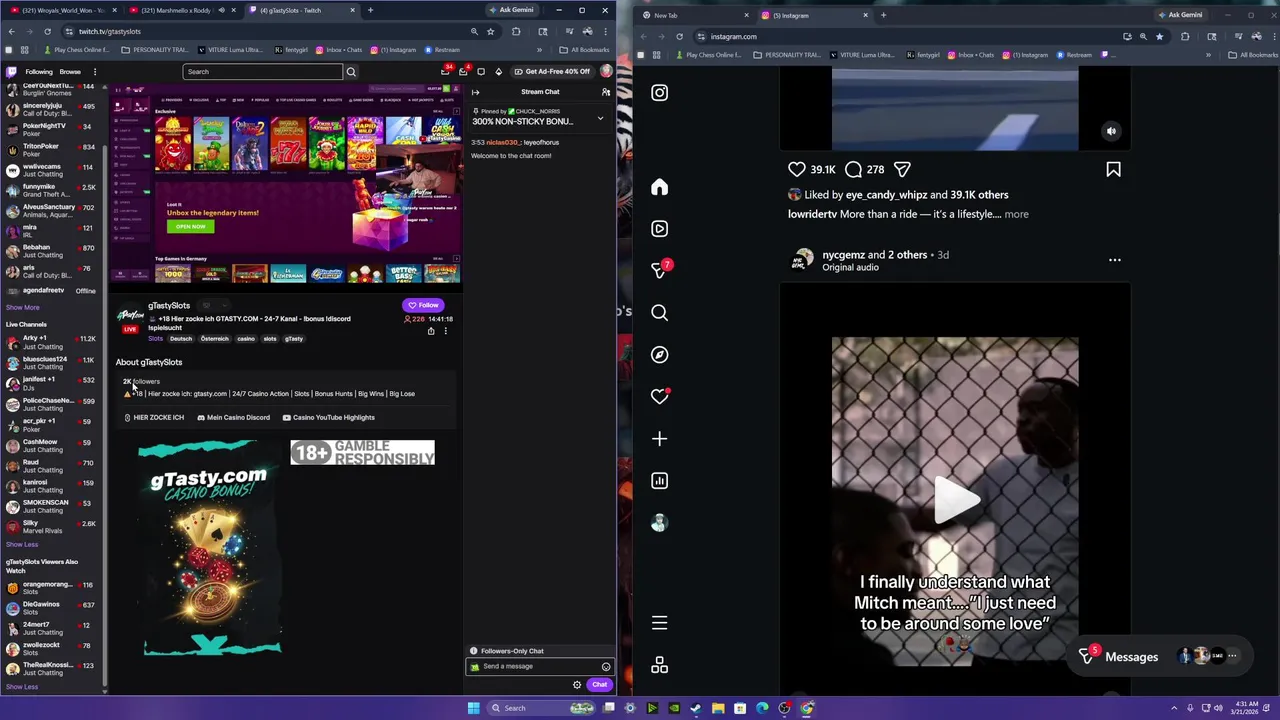The image size is (1280, 720).
Task: Show More followed channels
Action: coord(23,307)
